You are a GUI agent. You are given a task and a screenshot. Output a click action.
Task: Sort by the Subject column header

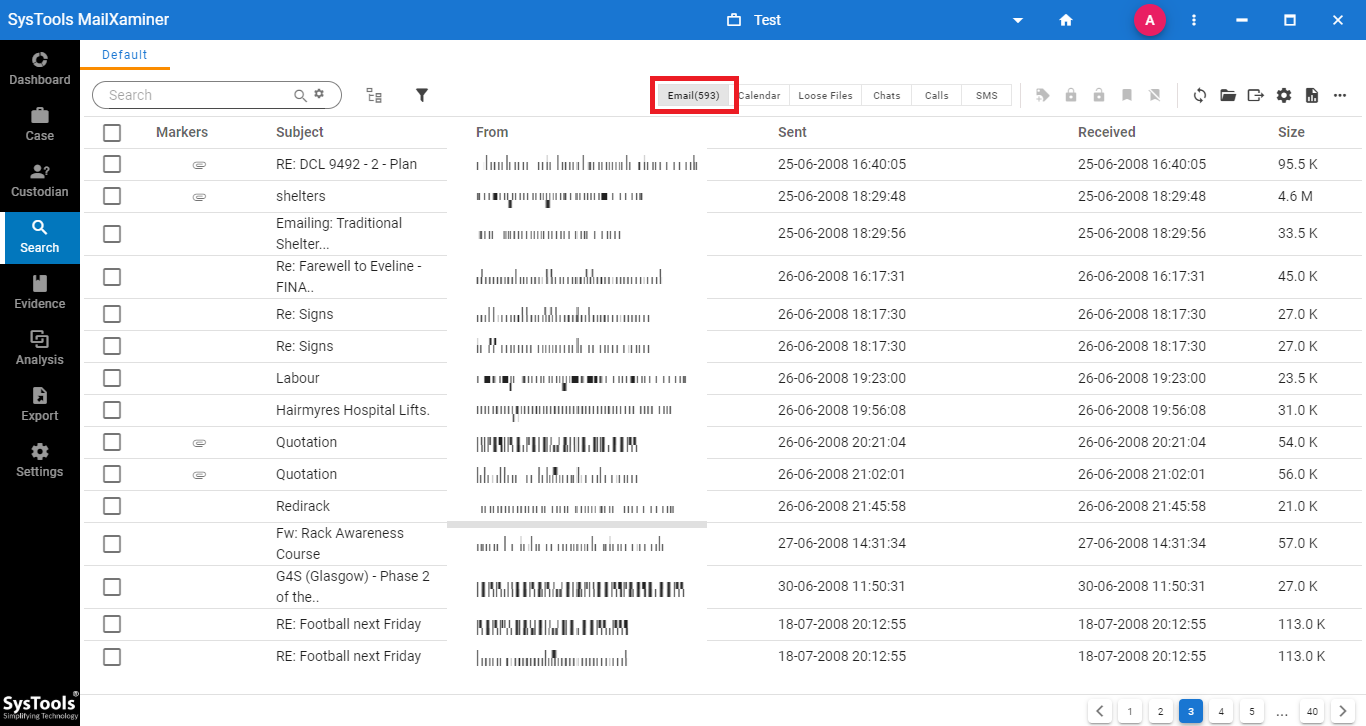(x=300, y=132)
